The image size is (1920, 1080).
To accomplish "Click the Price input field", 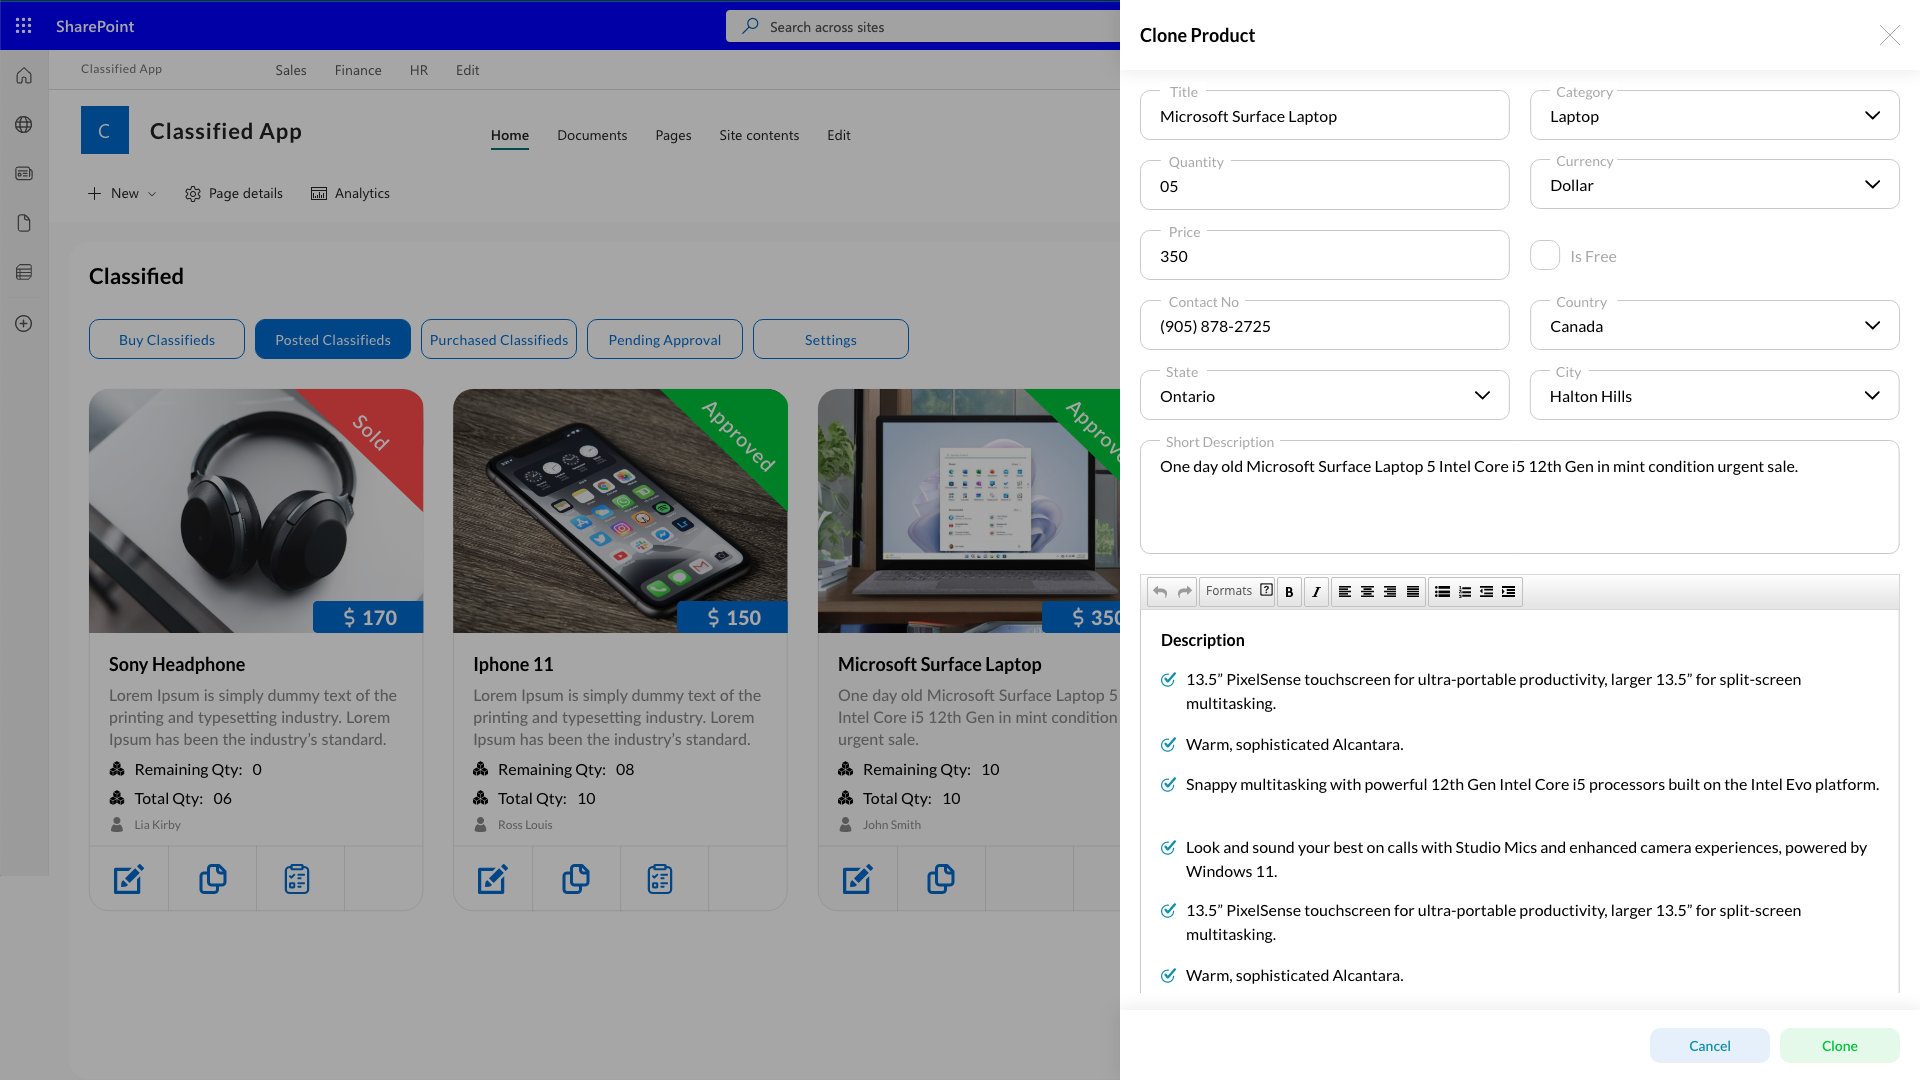I will click(1324, 256).
